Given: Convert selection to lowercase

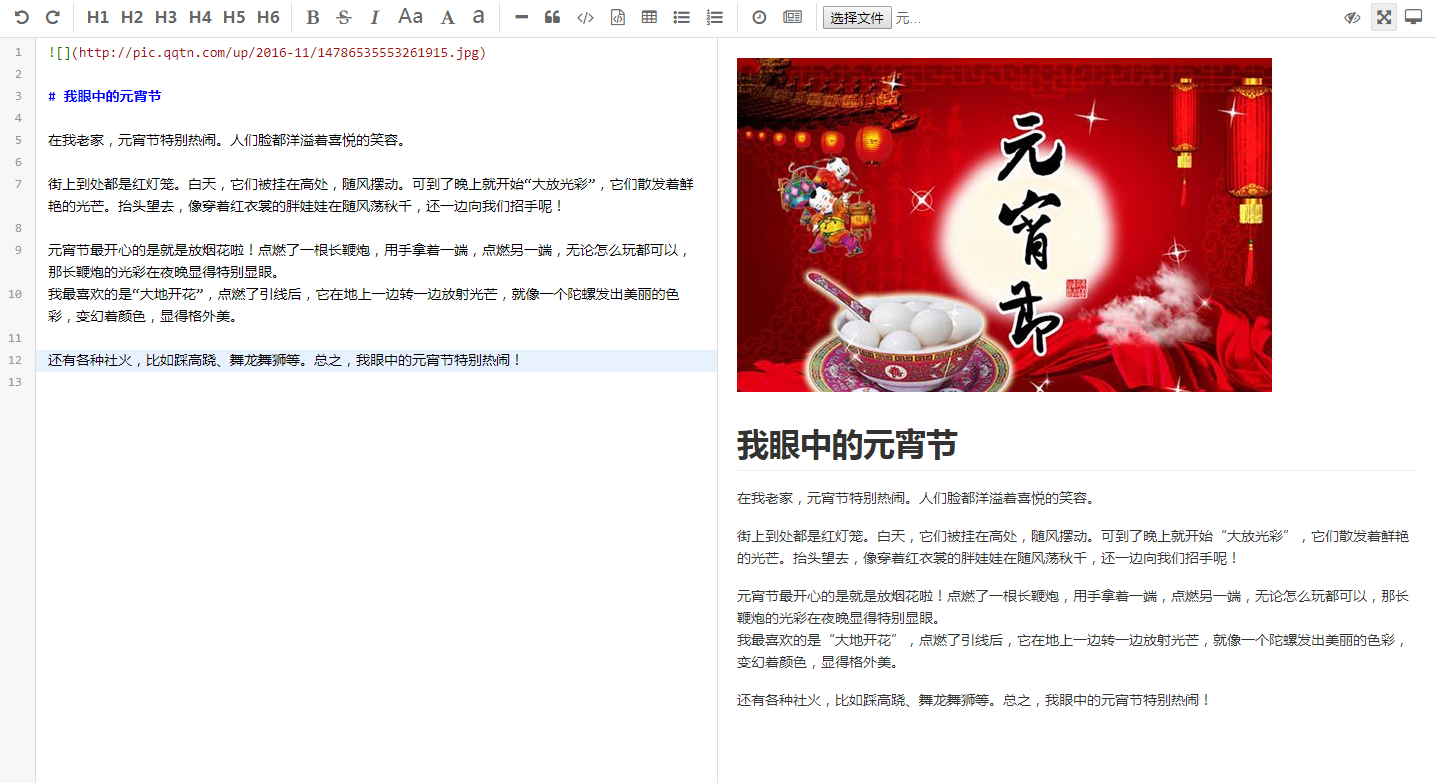Looking at the screenshot, I should pos(478,17).
